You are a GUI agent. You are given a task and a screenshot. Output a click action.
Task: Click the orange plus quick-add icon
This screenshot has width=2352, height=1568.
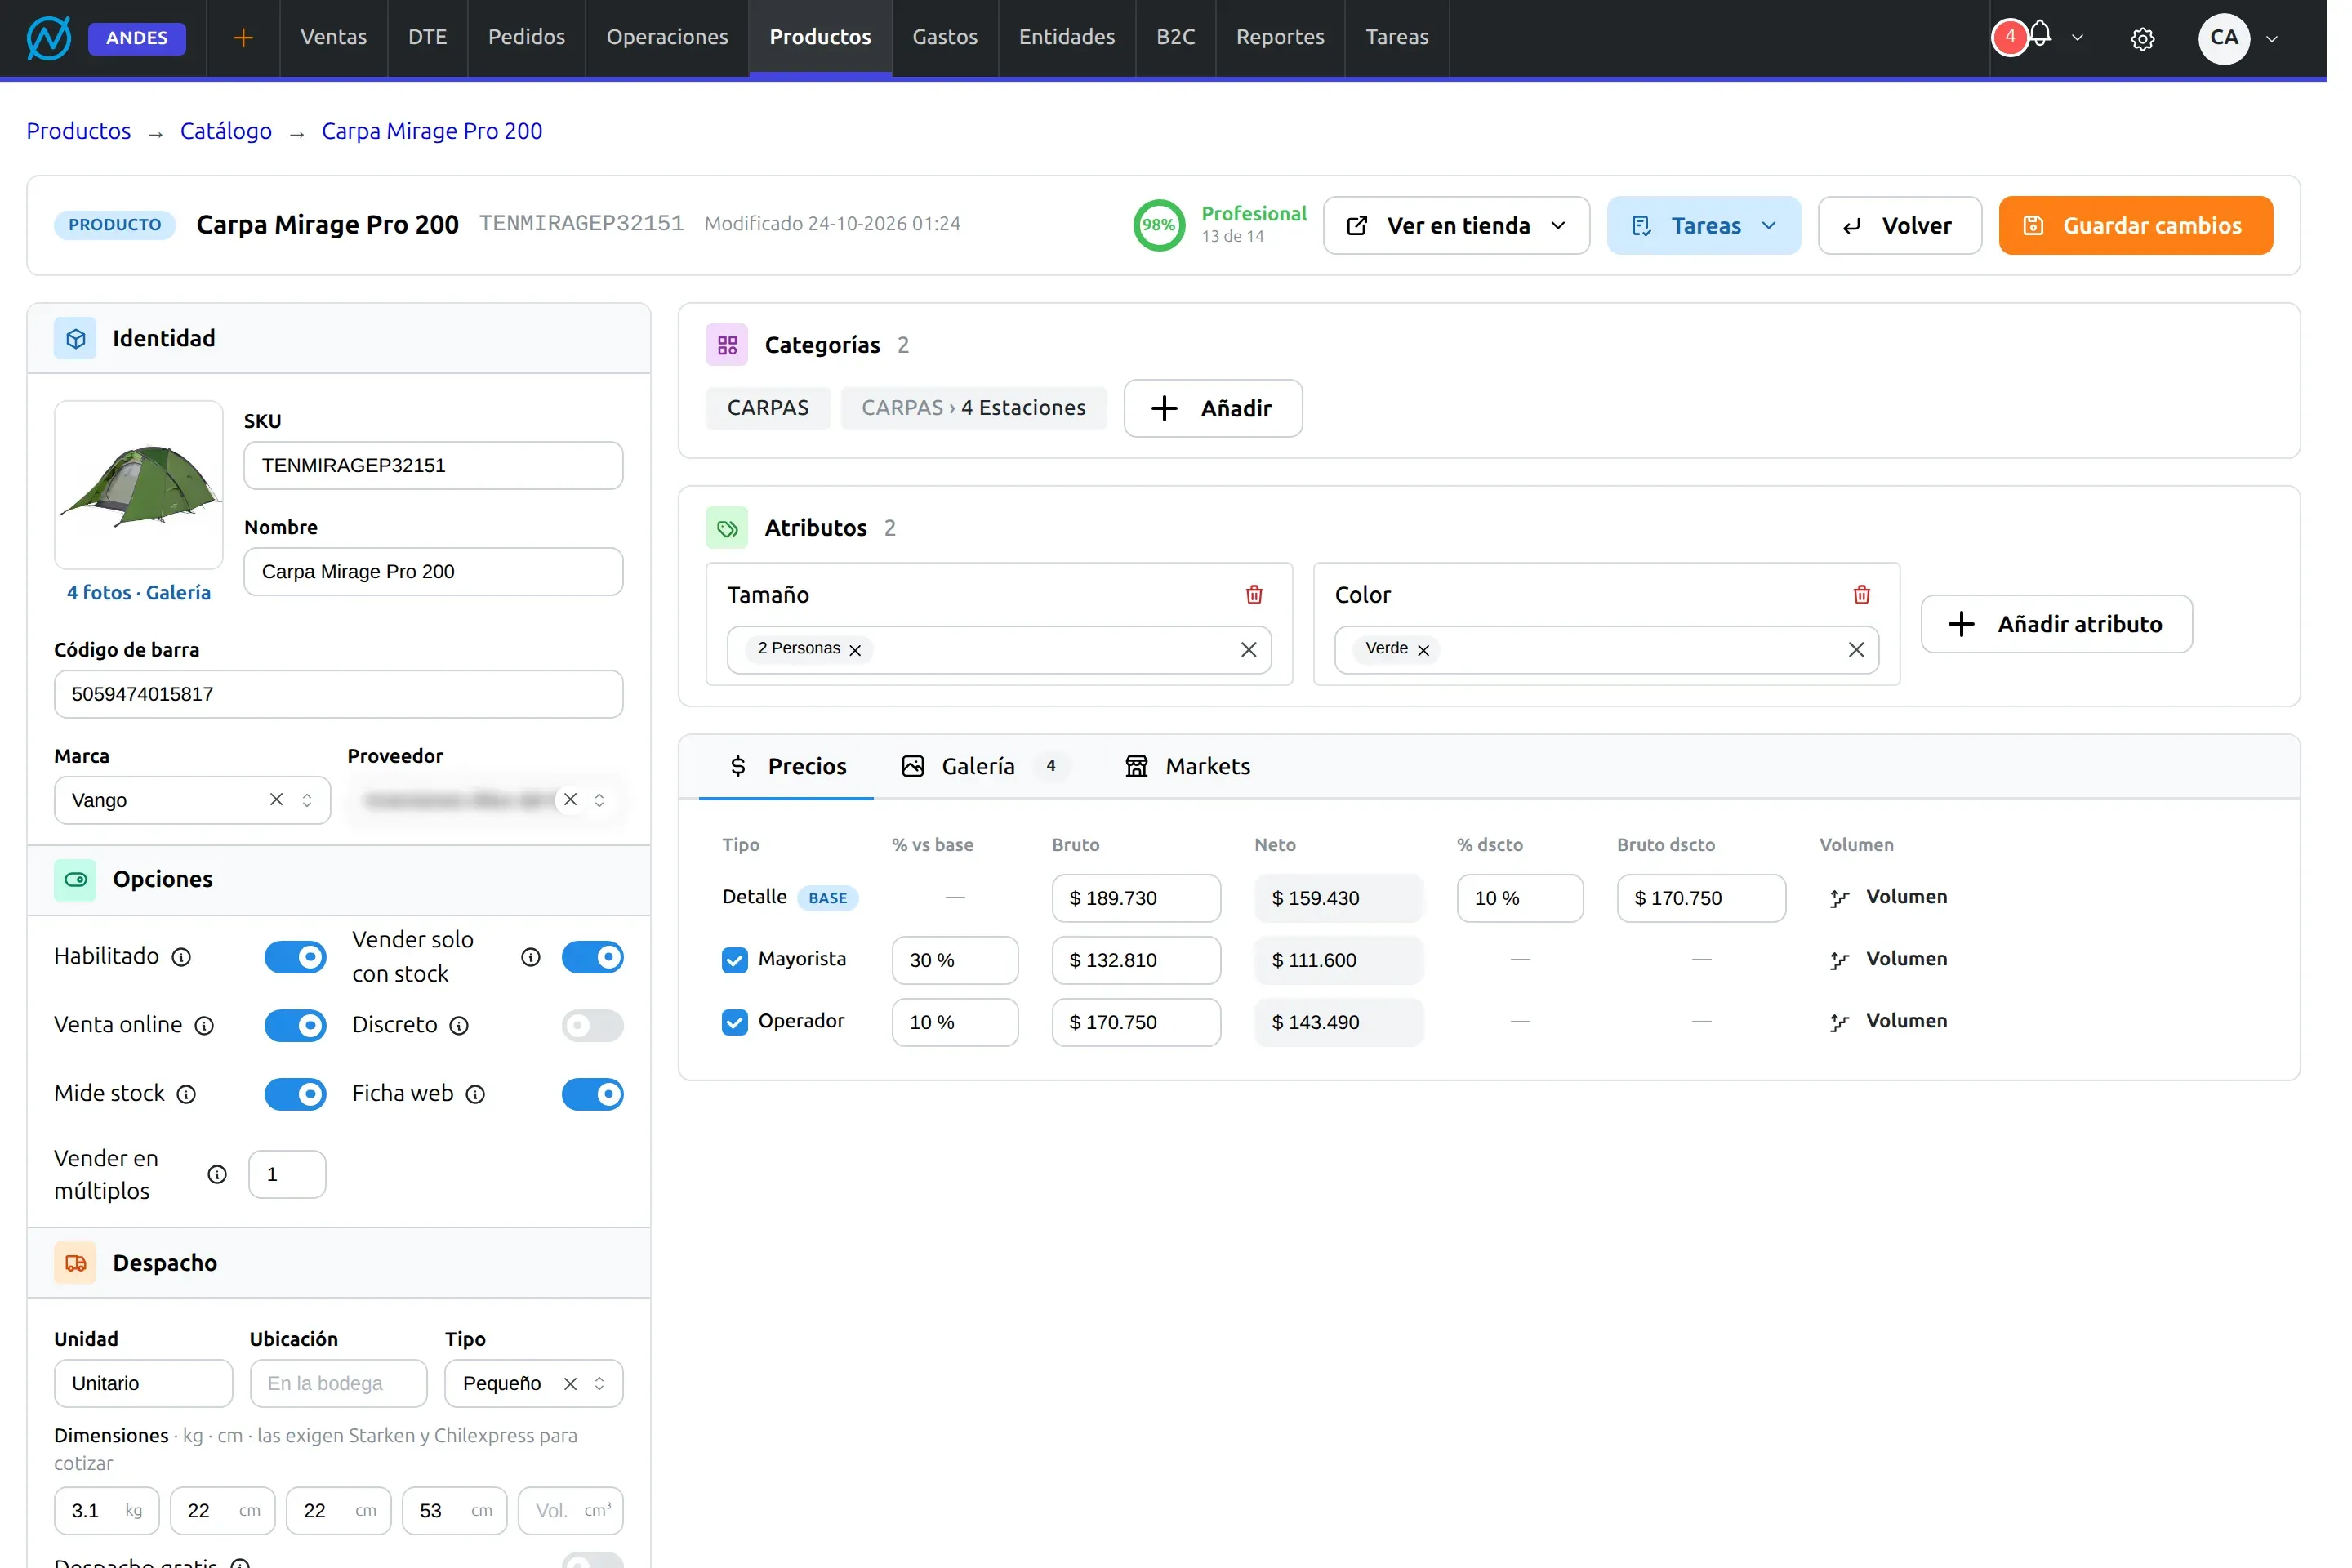pos(245,38)
